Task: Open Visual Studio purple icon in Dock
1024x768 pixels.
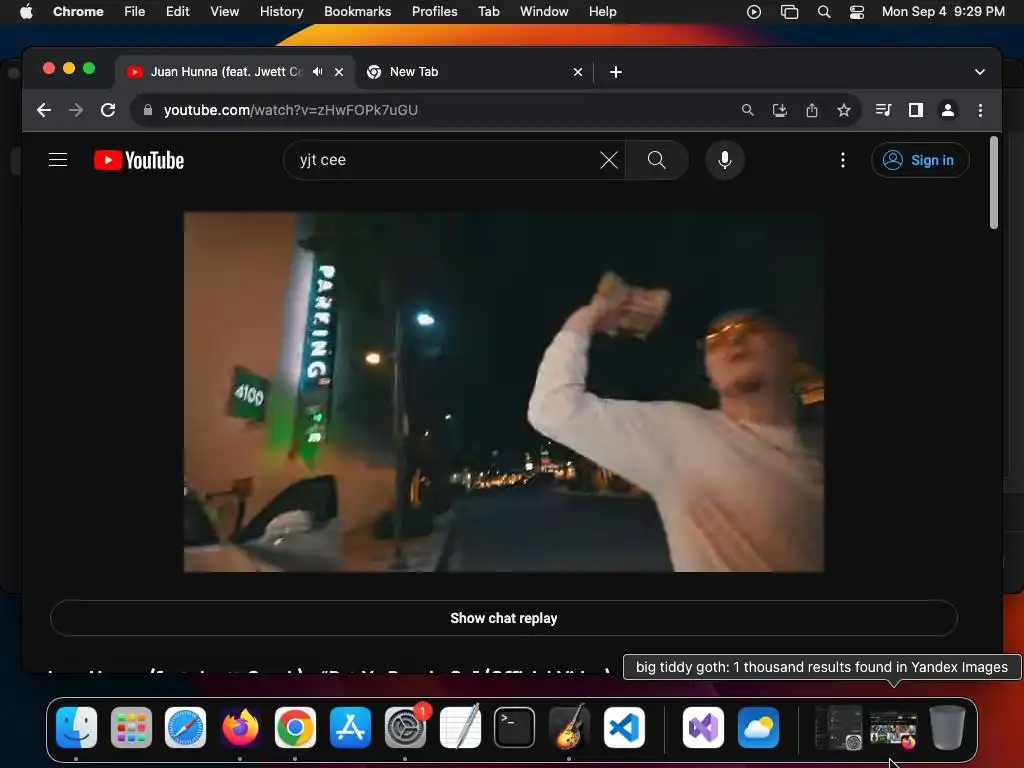Action: tap(703, 727)
